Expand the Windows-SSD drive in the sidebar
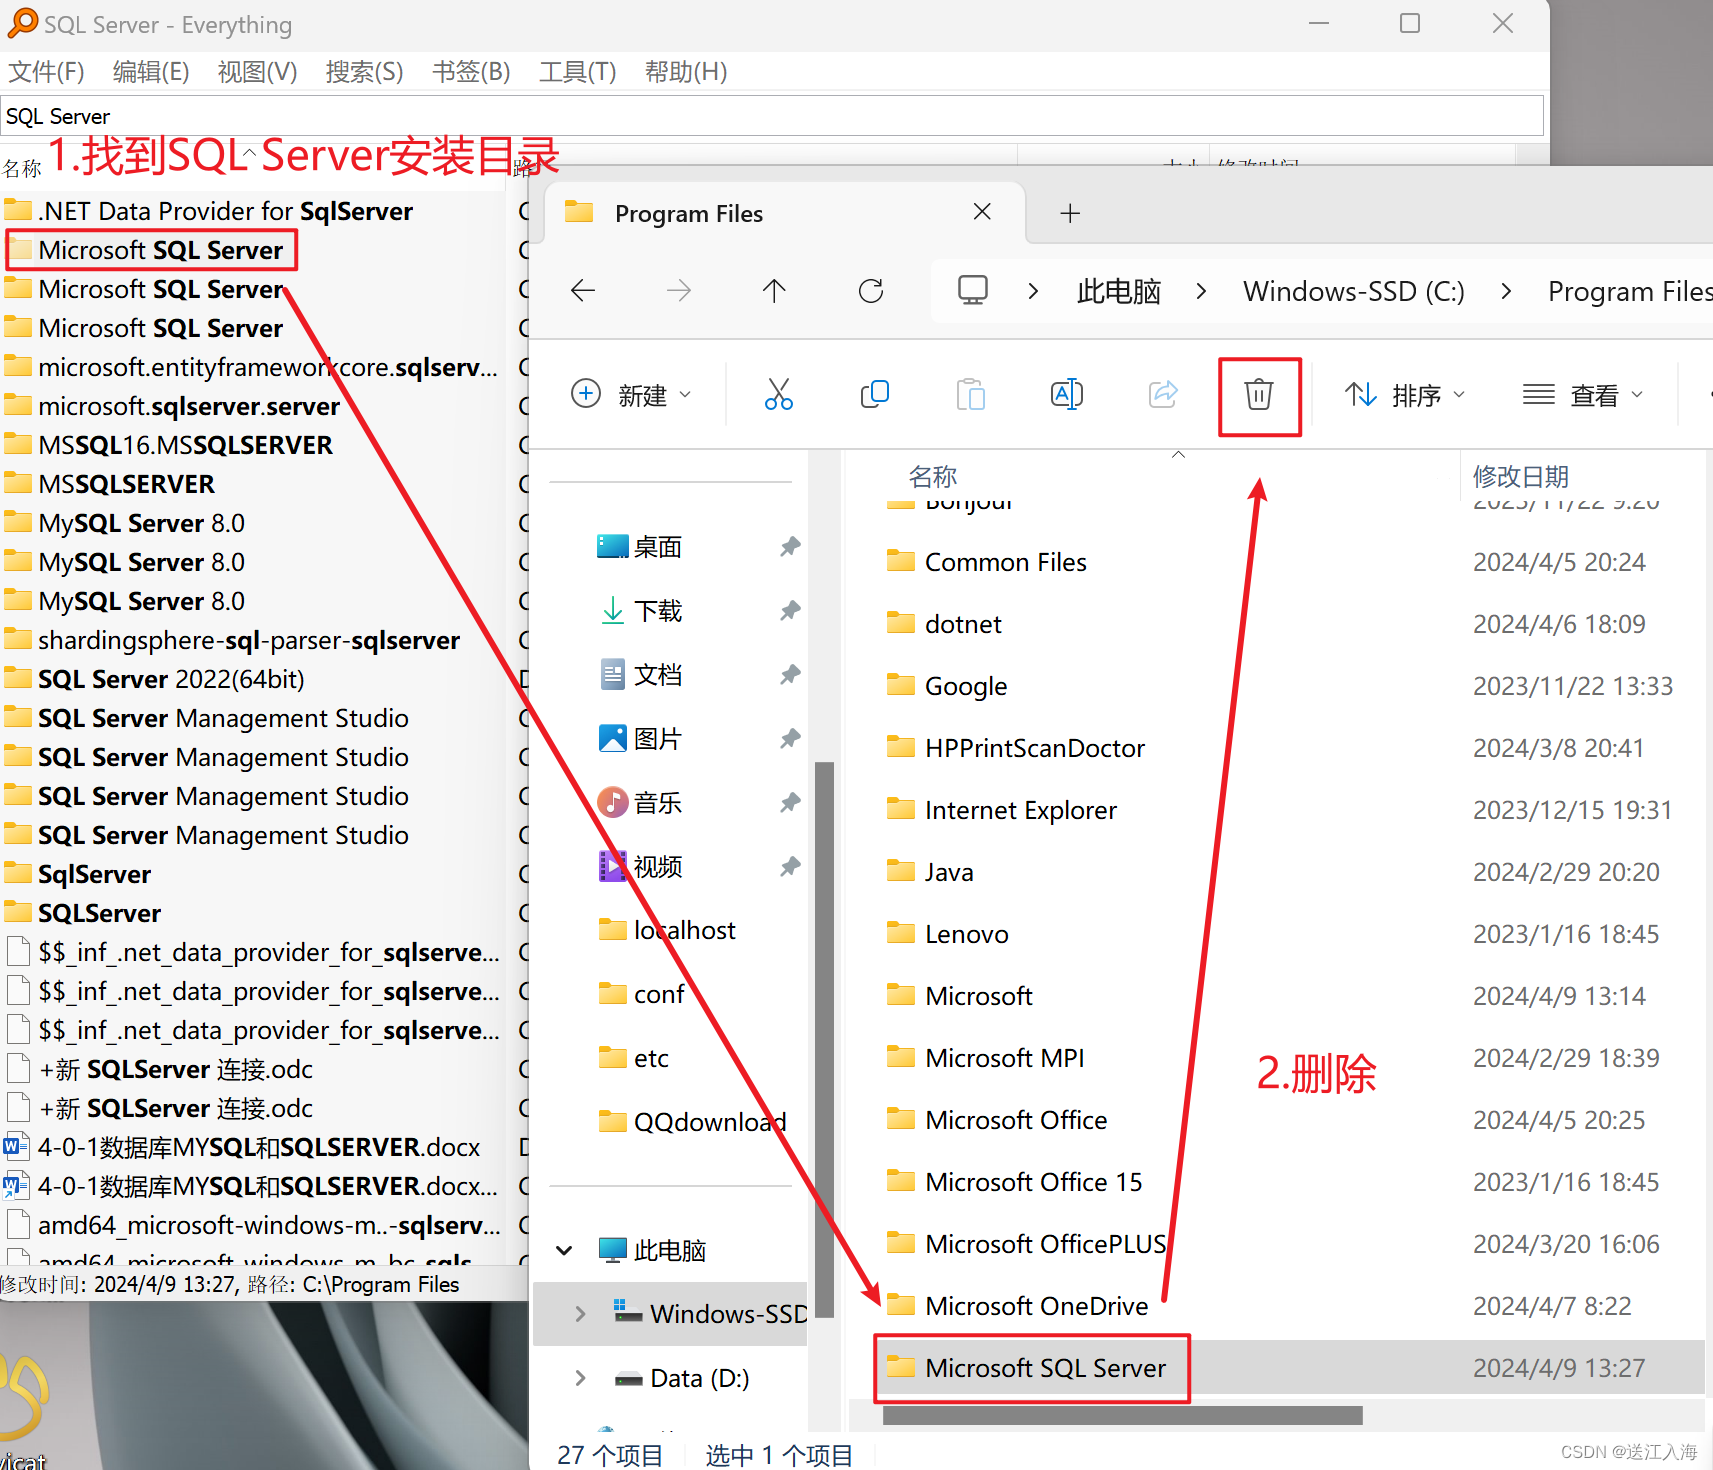Screen dimensions: 1713x1470 coord(580,1314)
